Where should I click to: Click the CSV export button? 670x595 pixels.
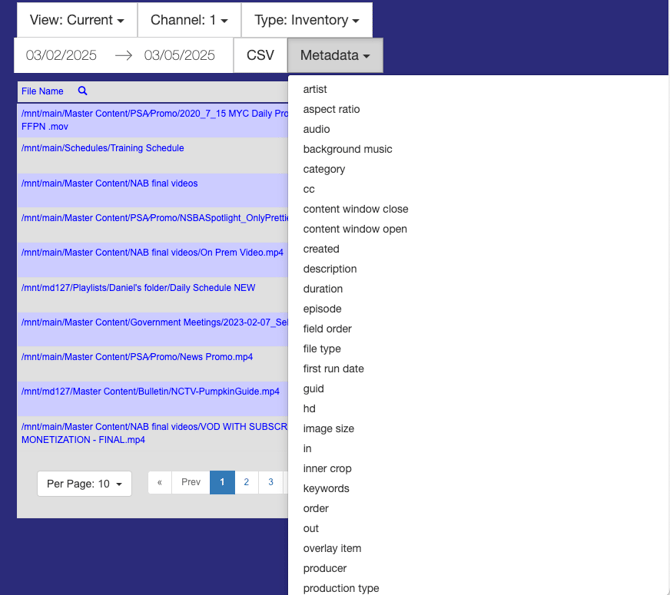[x=260, y=56]
